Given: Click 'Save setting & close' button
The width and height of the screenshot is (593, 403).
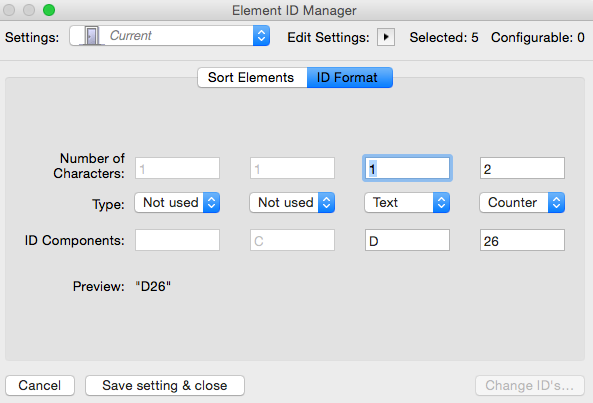Looking at the screenshot, I should click(x=165, y=386).
